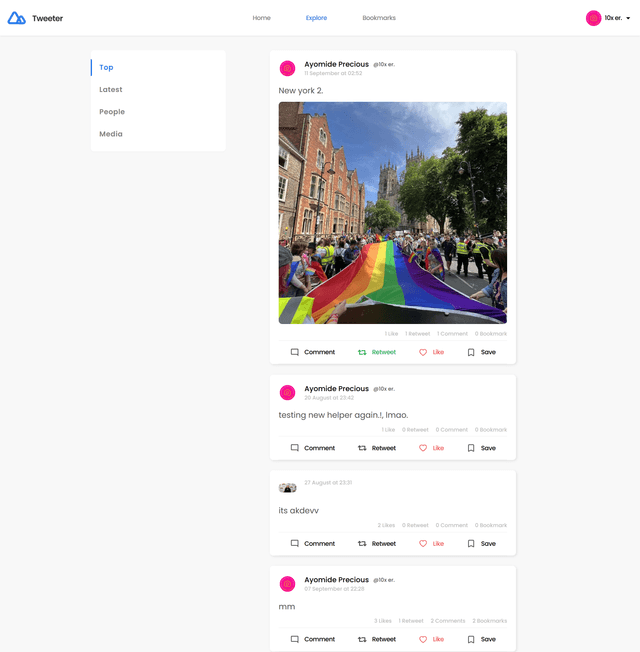Click the profile avatar in the header
640x652 pixels.
pos(593,18)
